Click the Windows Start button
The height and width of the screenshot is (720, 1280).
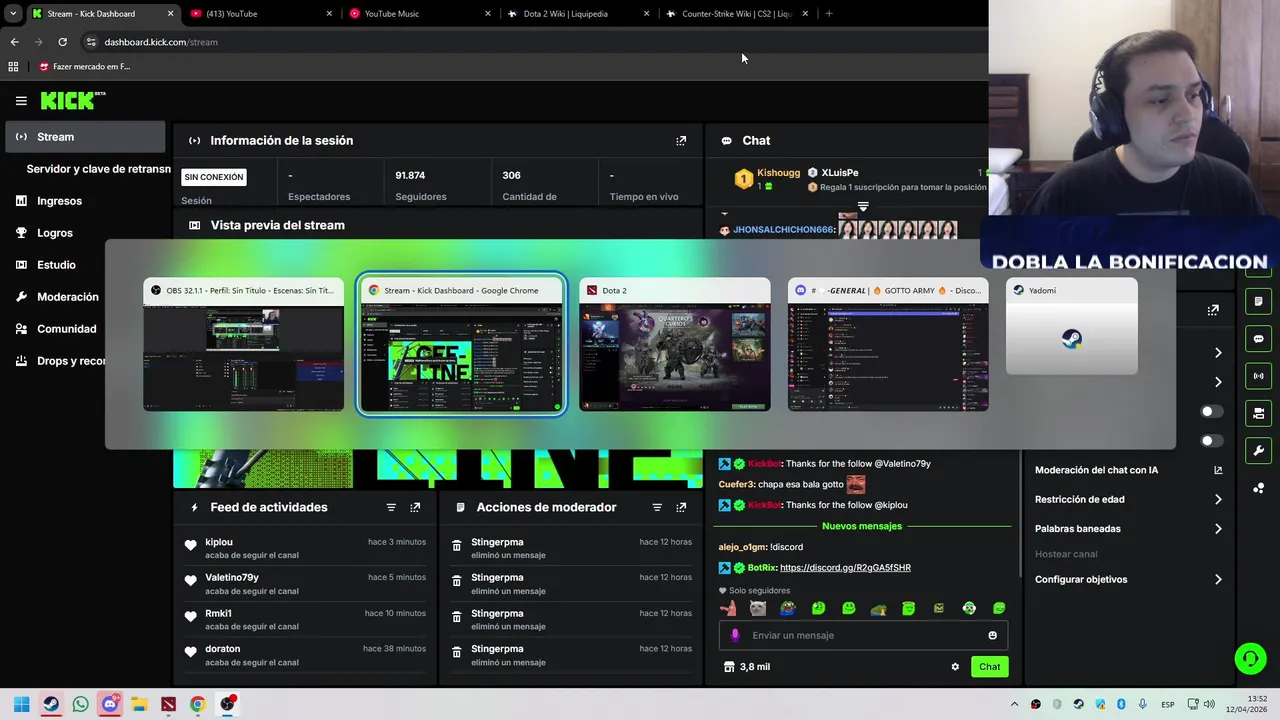pyautogui.click(x=21, y=704)
